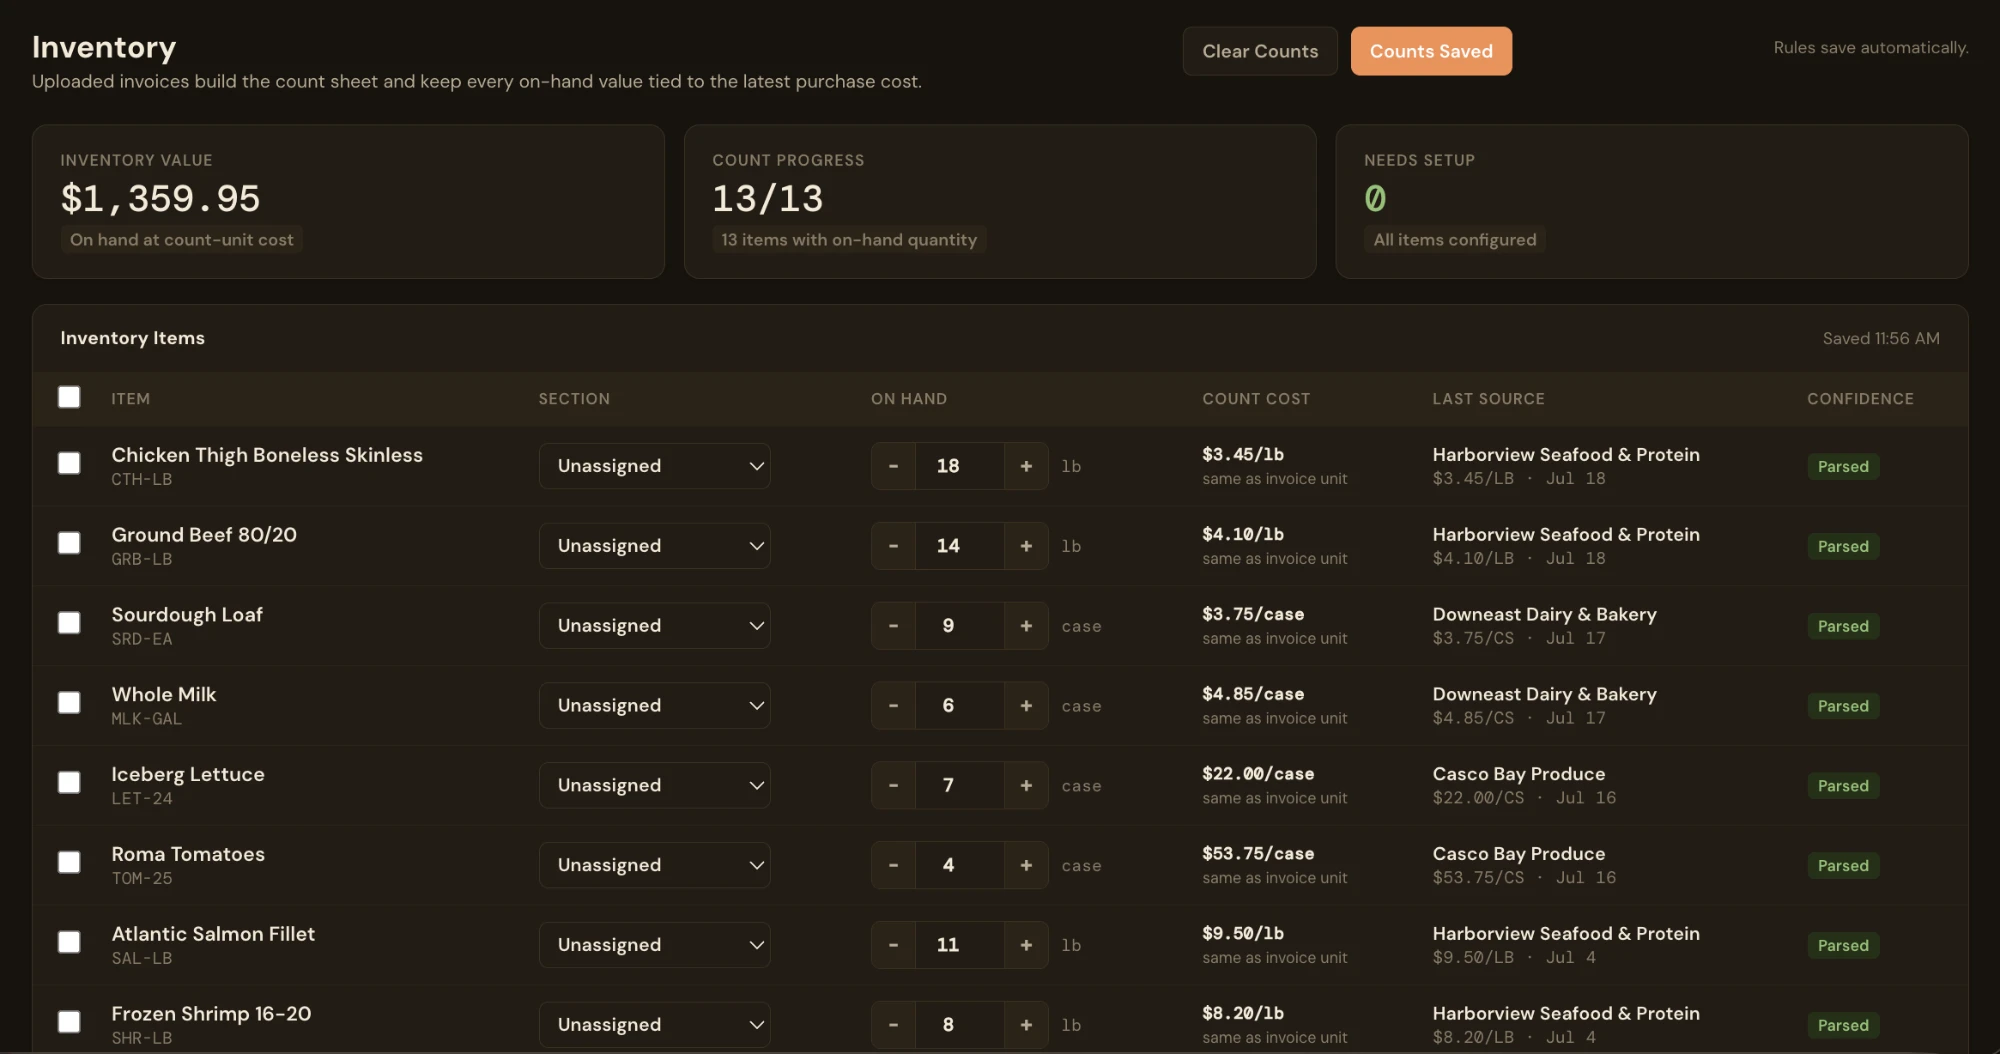Increase Ground Beef 80/20 quantity using plus

coord(1026,546)
